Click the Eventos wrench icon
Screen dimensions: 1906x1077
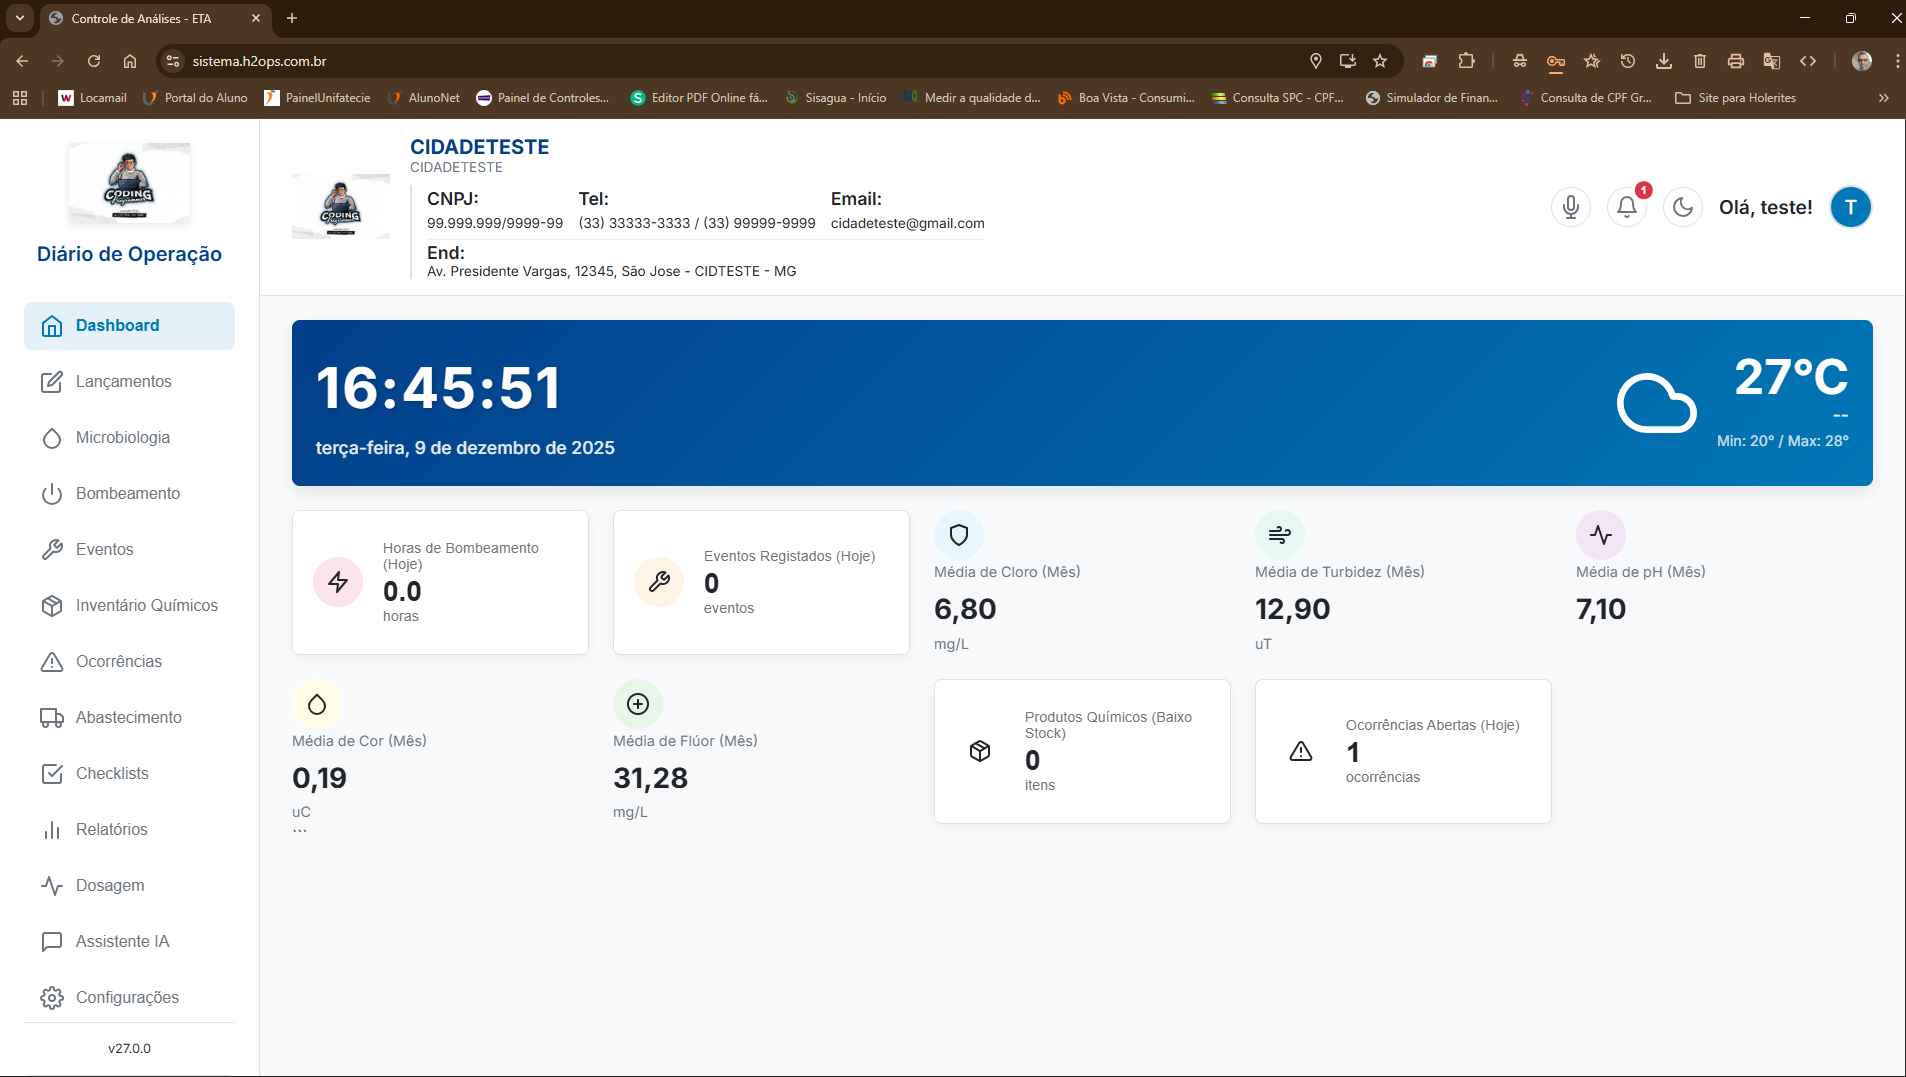pyautogui.click(x=51, y=549)
